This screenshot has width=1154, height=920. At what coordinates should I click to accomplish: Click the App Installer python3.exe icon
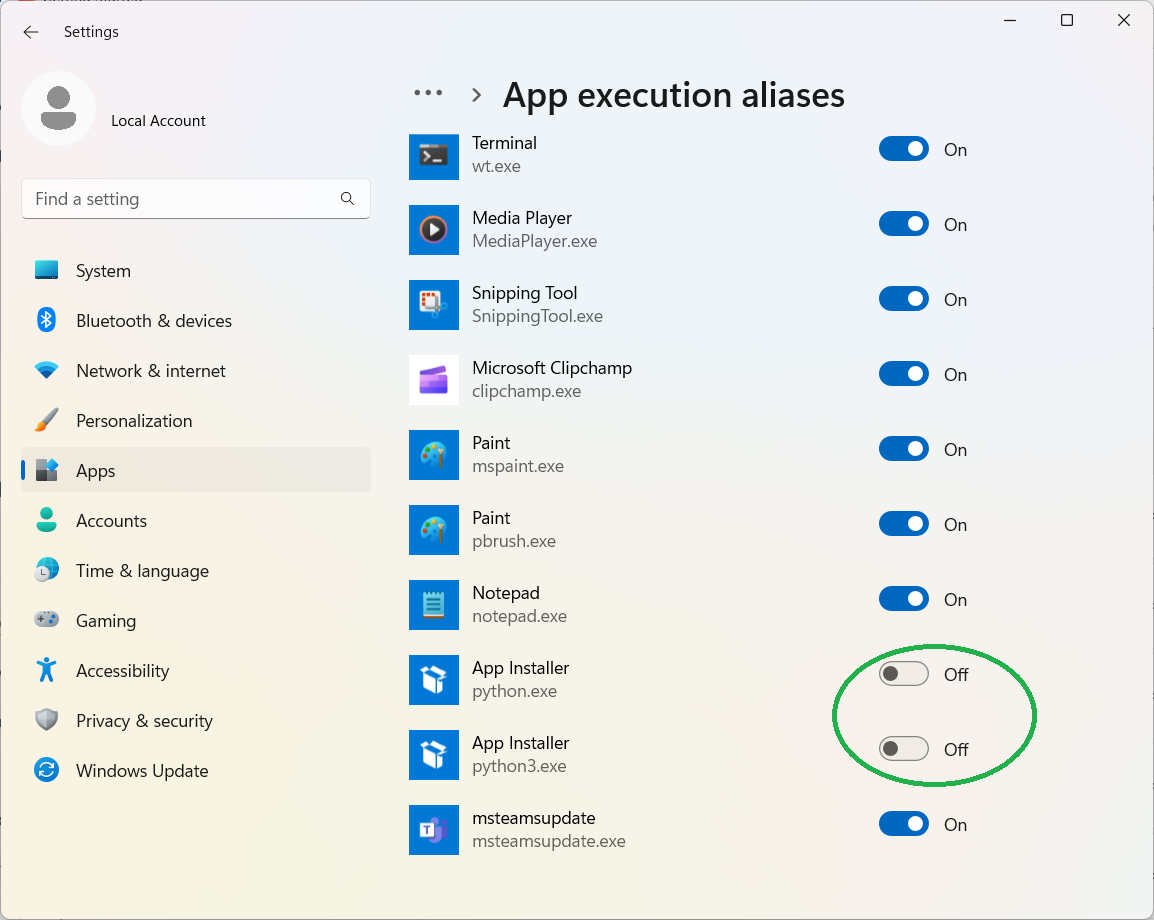[434, 755]
